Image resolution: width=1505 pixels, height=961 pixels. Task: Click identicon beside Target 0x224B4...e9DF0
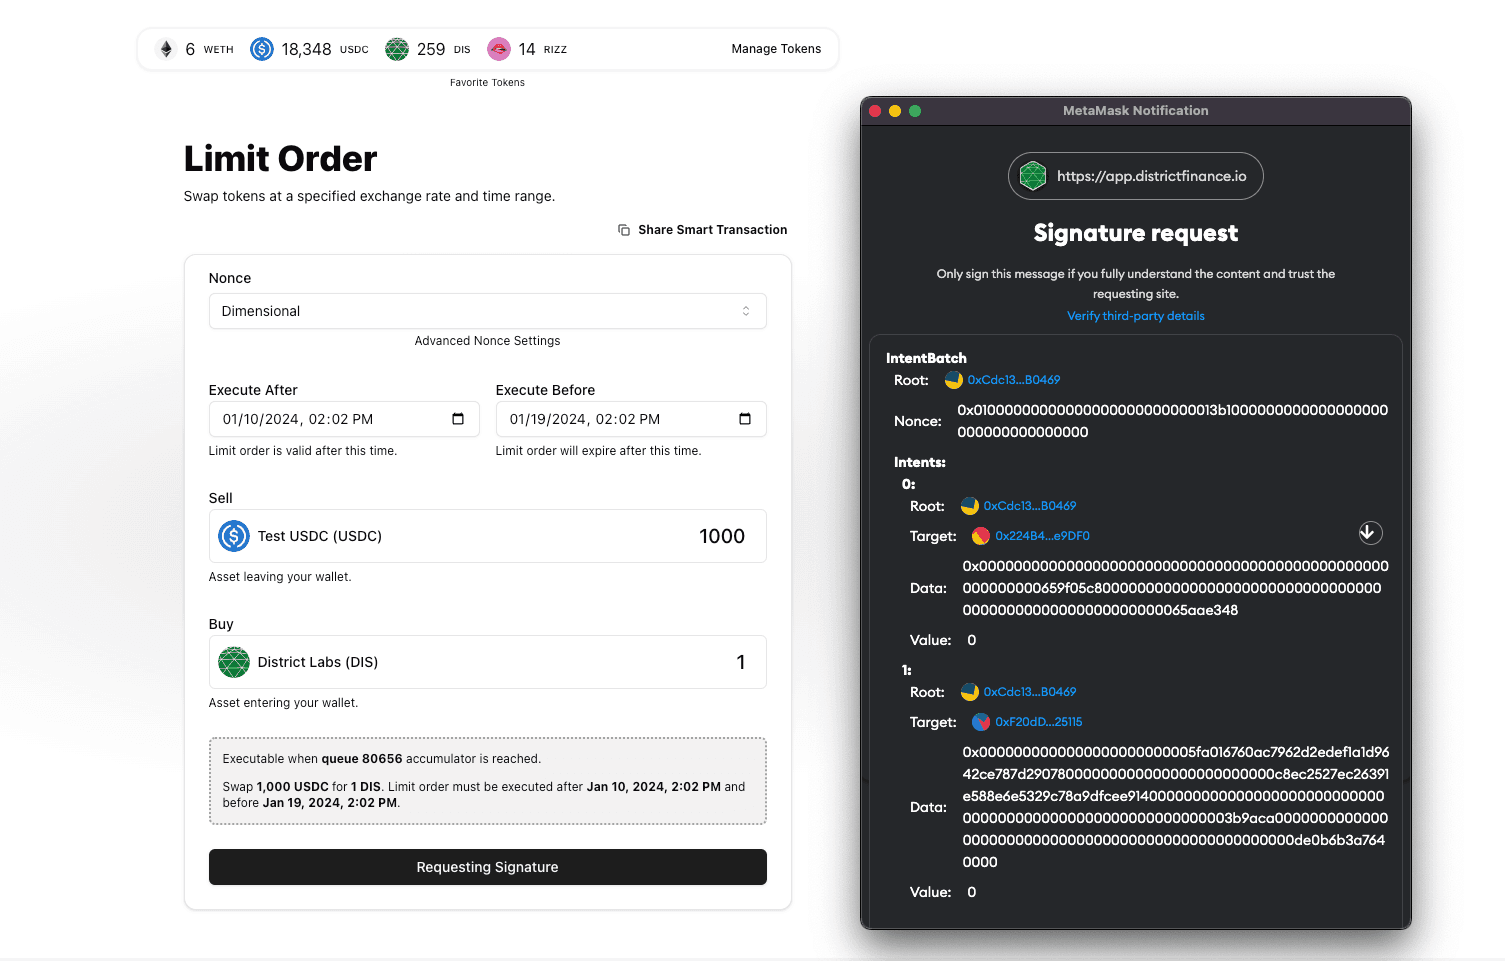tap(981, 536)
